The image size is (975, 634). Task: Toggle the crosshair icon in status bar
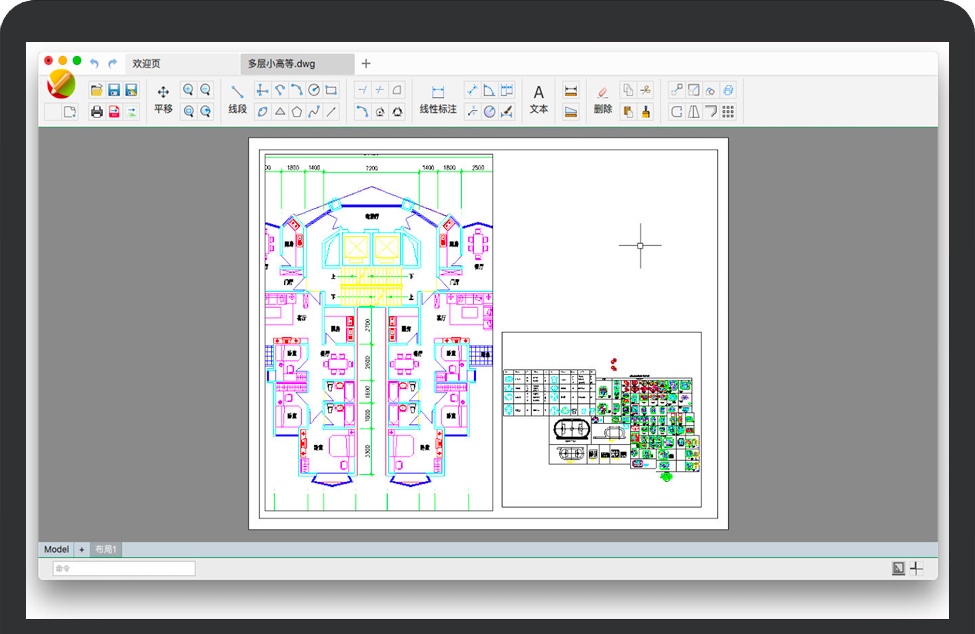coord(916,568)
